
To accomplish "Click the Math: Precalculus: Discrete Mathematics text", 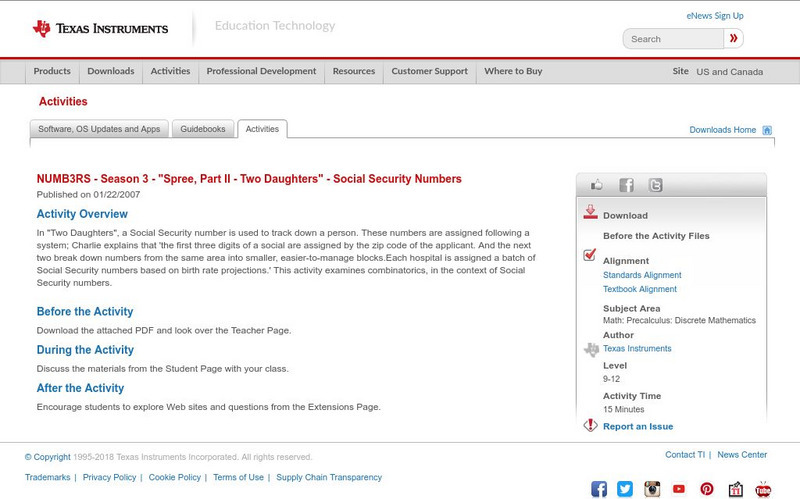I will 679,320.
